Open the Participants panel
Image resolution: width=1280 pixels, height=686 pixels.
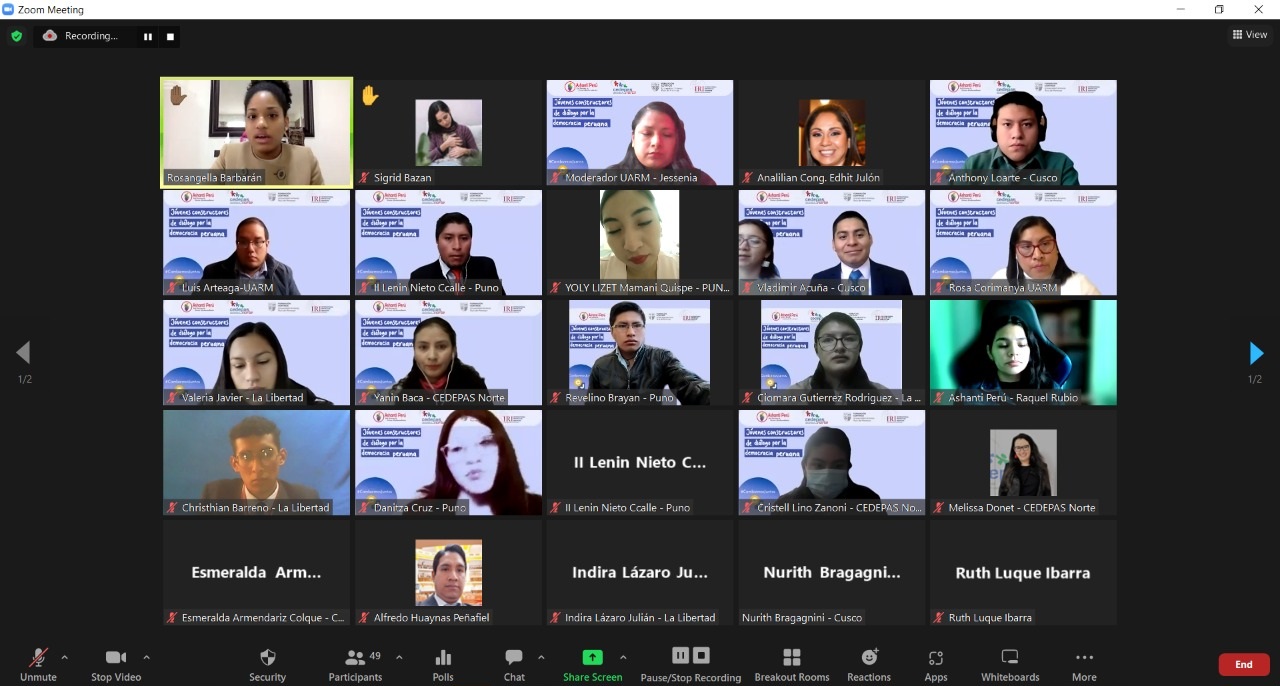pyautogui.click(x=355, y=665)
